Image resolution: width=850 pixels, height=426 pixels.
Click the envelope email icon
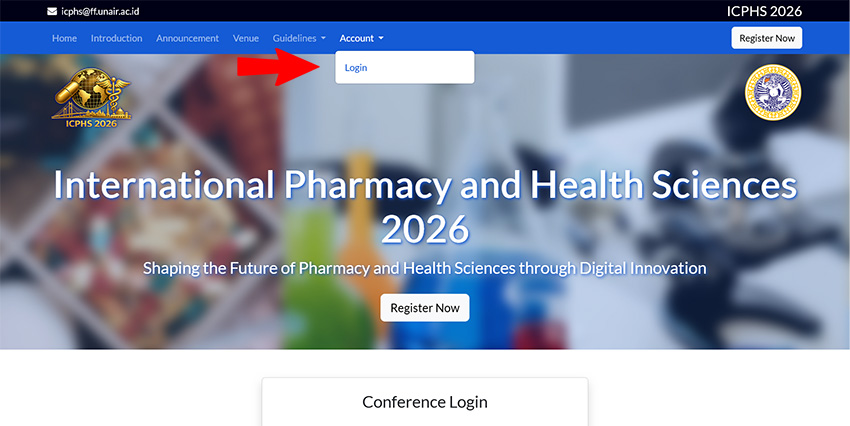pyautogui.click(x=52, y=11)
